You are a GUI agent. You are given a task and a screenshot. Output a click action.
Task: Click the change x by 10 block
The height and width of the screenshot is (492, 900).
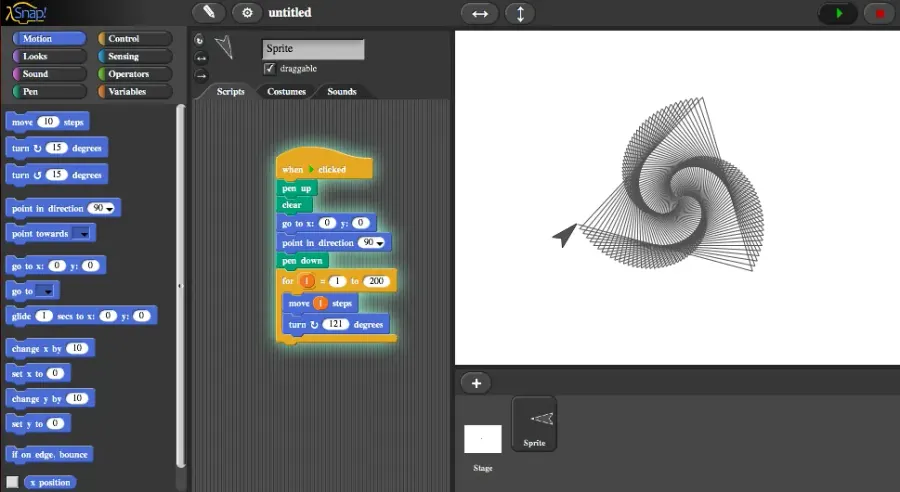[x=51, y=348]
